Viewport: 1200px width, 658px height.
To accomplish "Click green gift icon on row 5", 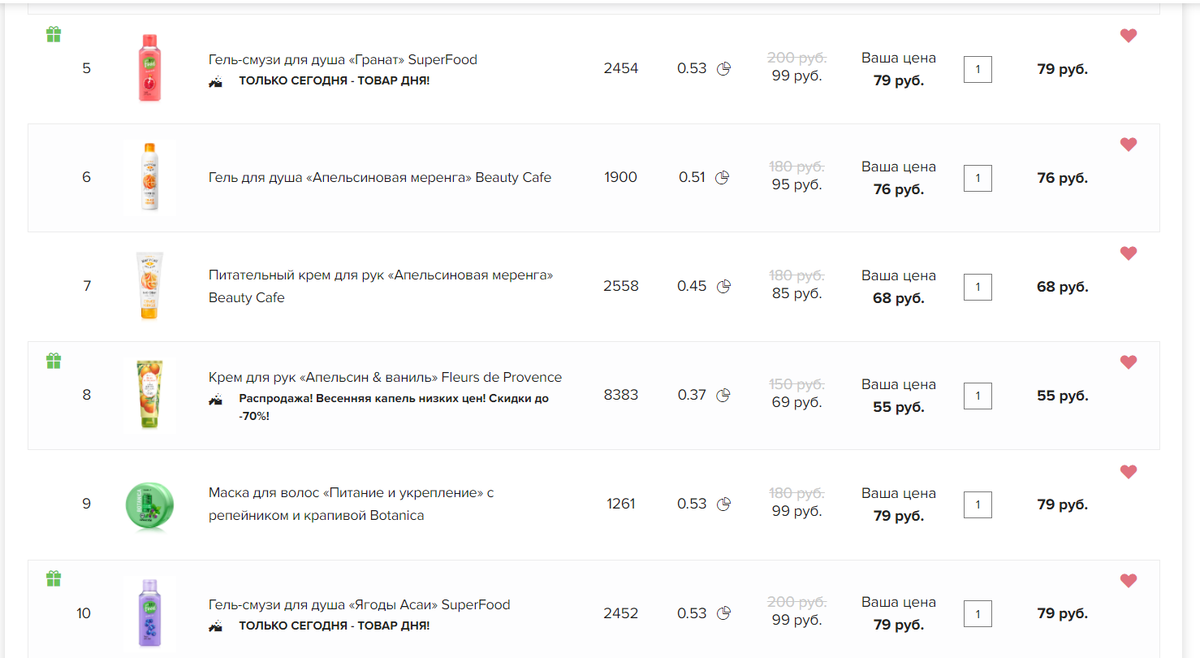I will [54, 35].
